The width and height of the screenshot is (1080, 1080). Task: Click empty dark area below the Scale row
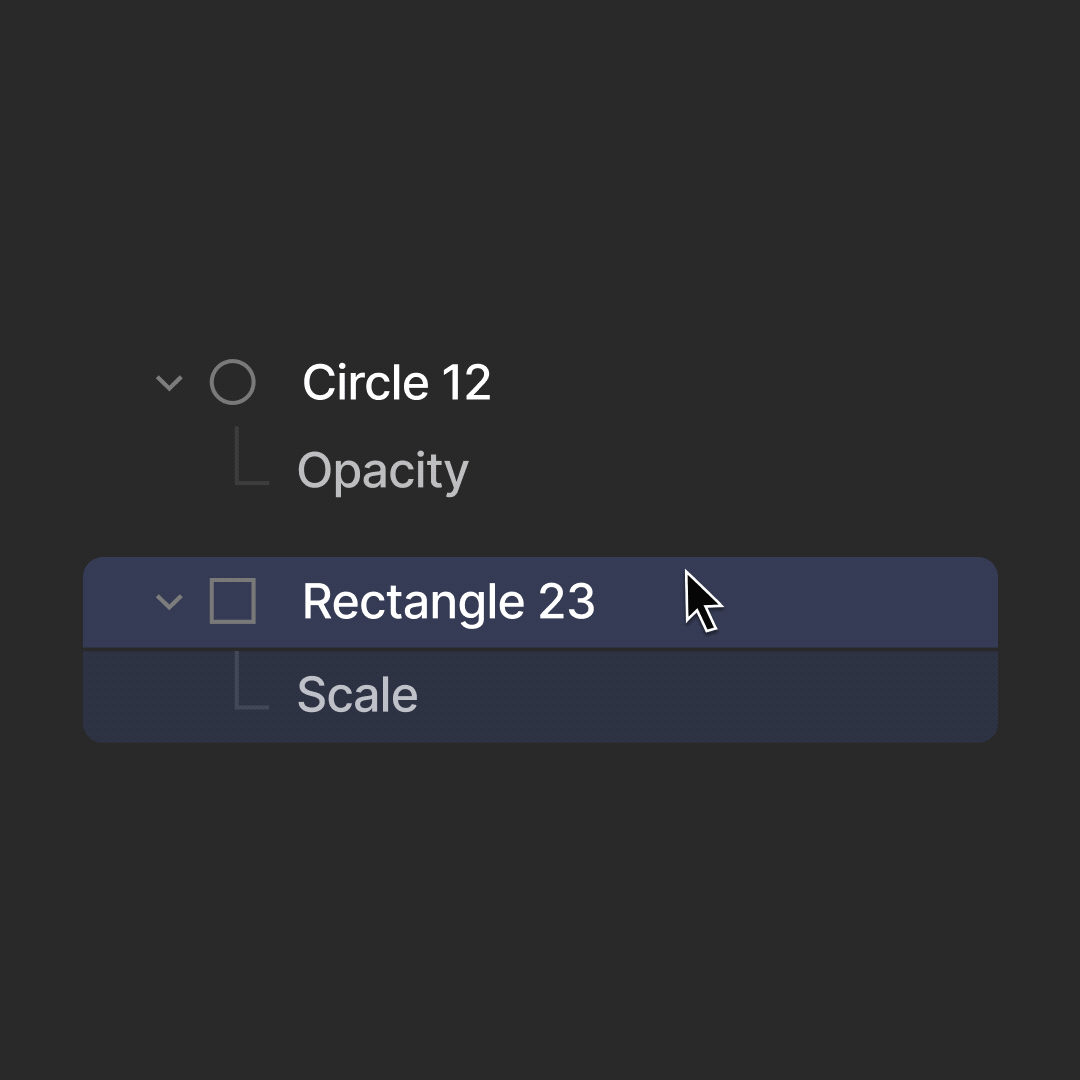(540, 909)
